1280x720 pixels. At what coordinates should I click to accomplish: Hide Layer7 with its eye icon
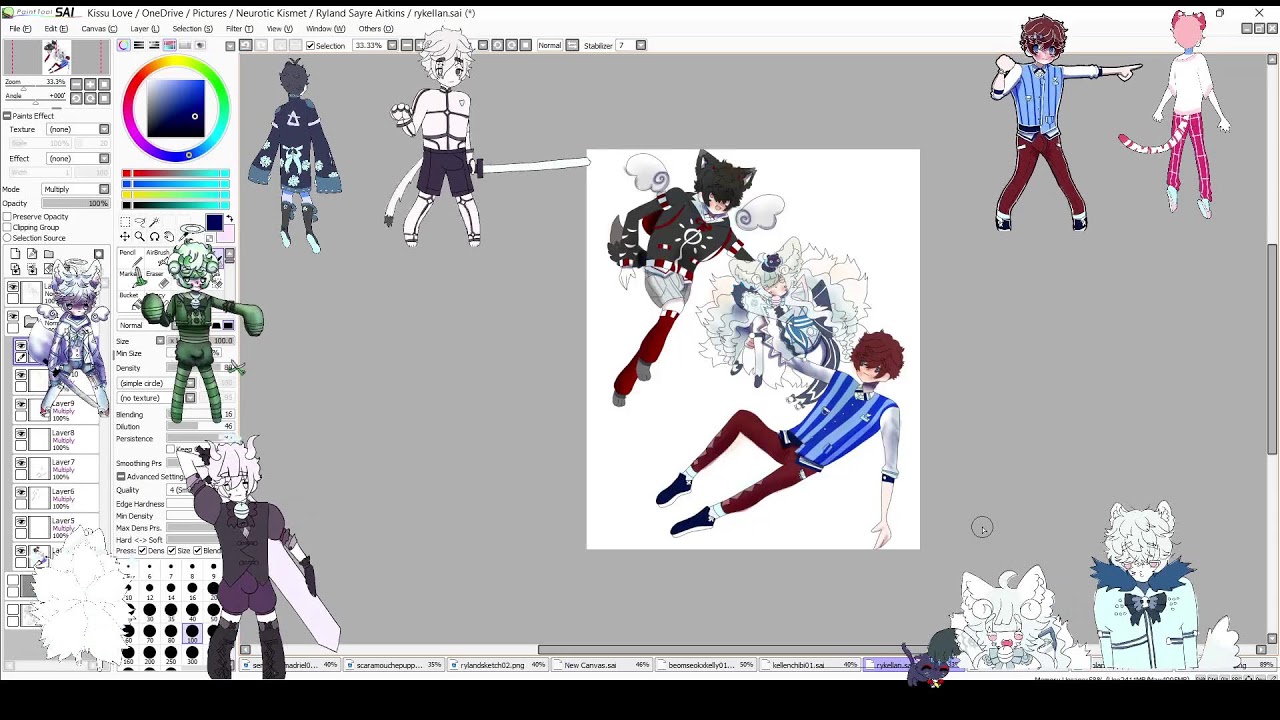click(21, 463)
